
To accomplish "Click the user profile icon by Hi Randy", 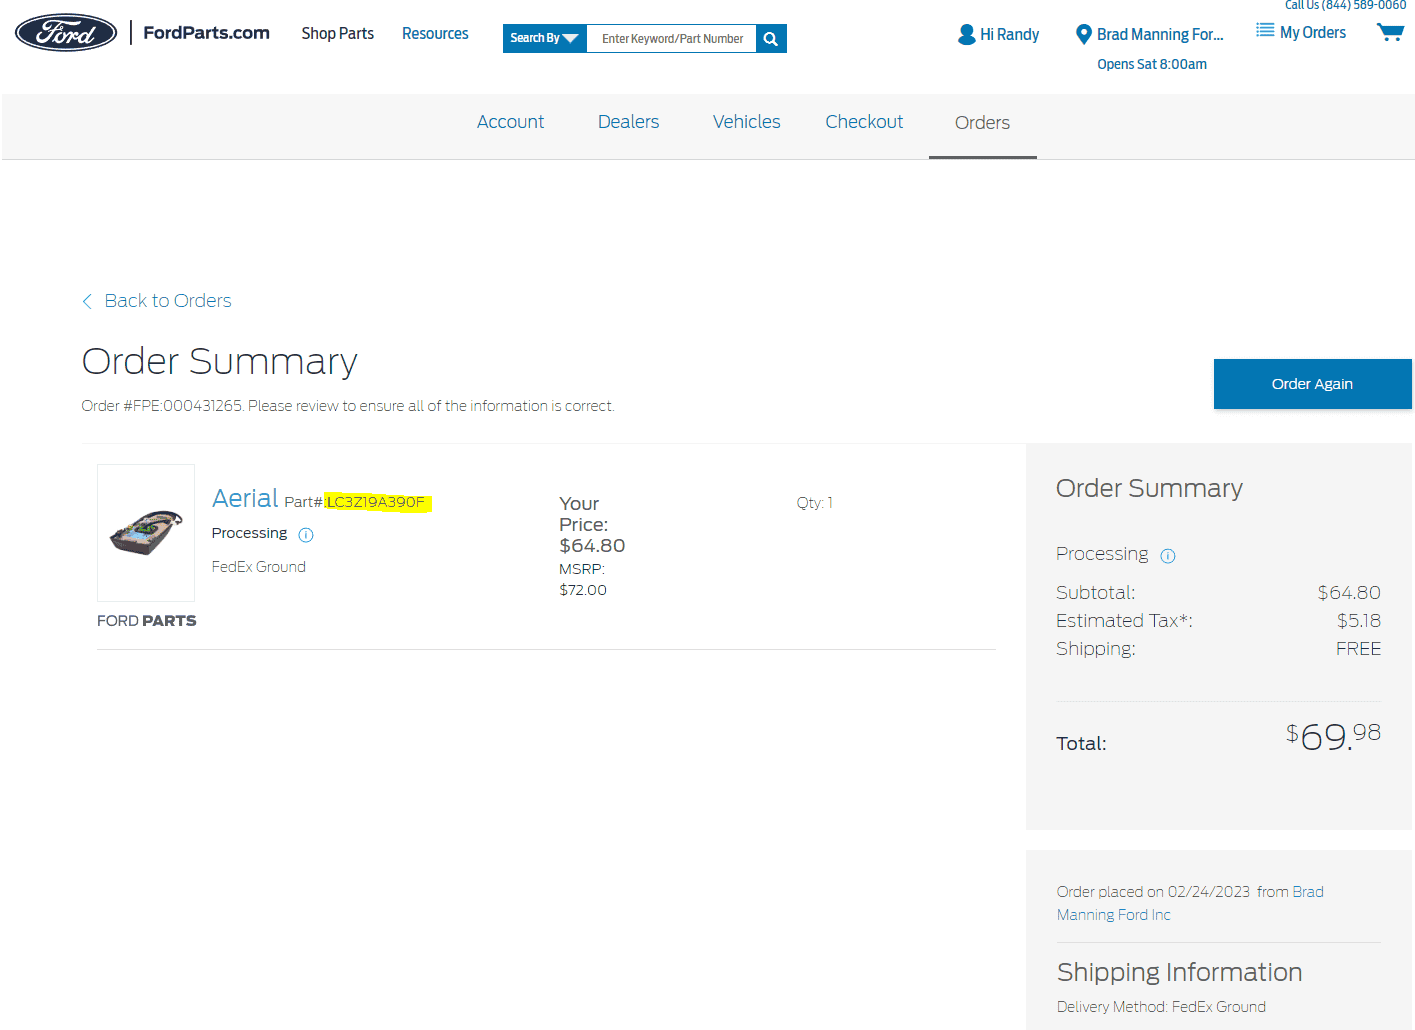I will (x=966, y=35).
